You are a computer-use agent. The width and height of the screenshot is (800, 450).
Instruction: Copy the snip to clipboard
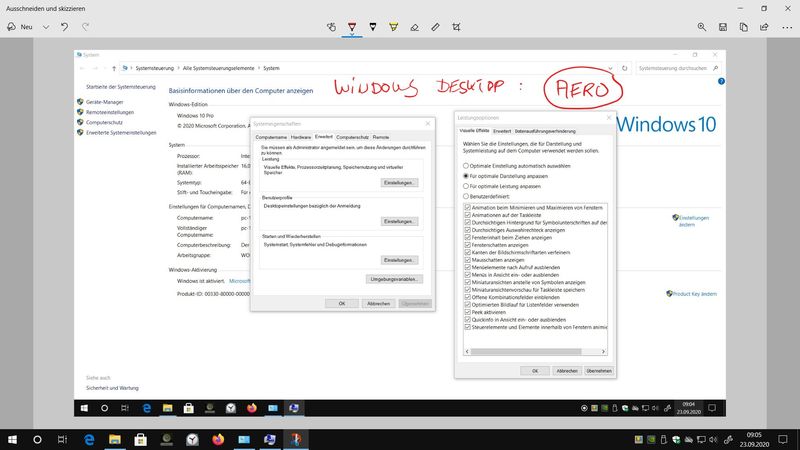click(744, 27)
